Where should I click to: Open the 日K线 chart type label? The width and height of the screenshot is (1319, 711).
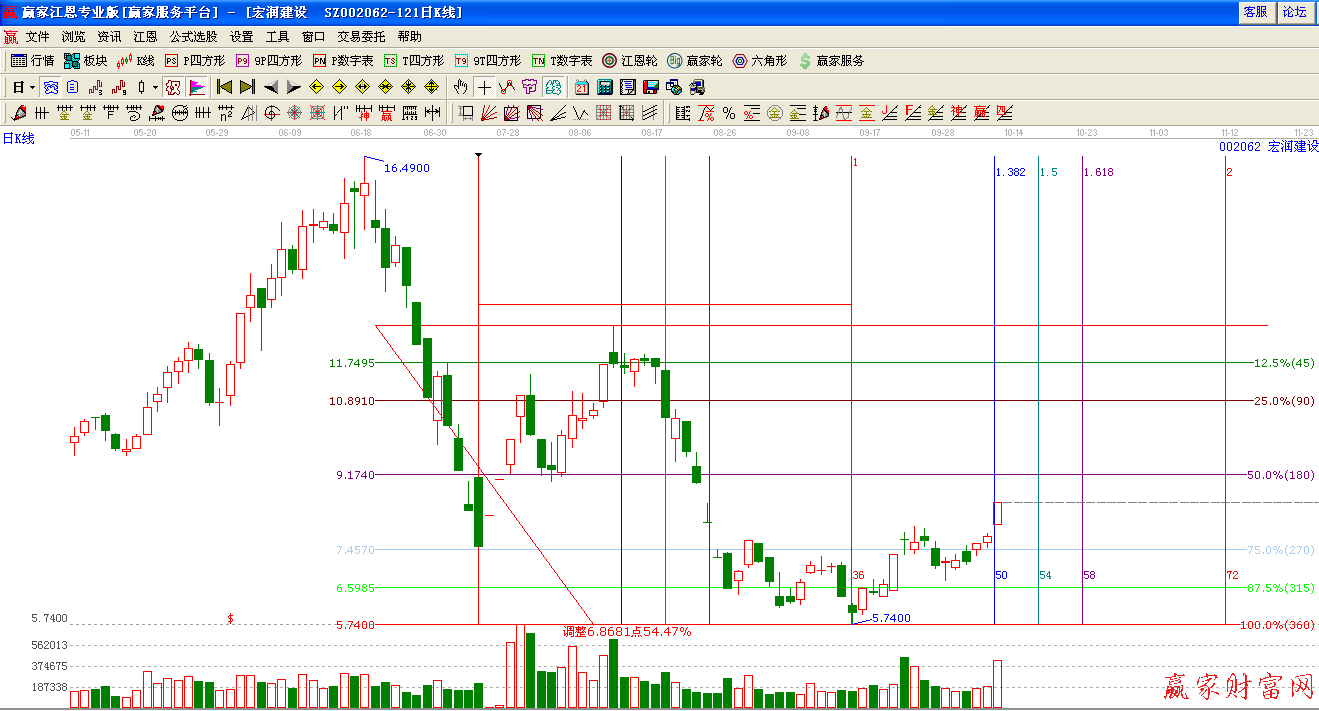[18, 139]
